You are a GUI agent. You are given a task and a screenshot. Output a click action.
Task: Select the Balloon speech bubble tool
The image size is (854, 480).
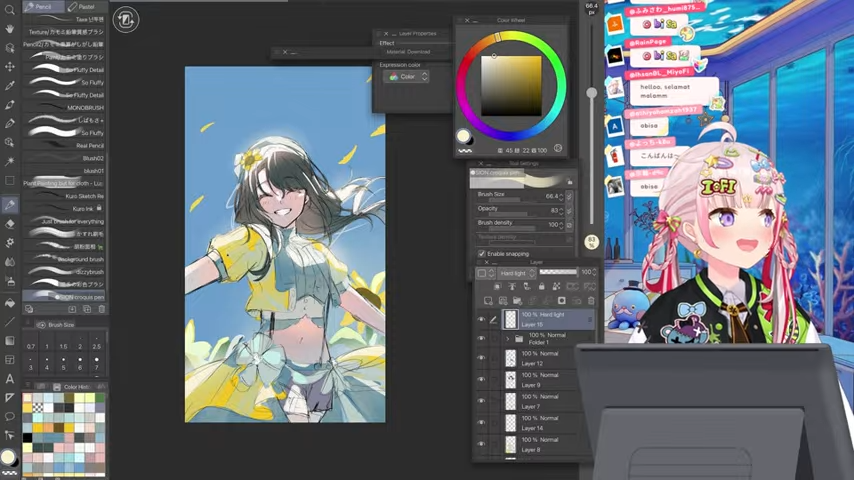[x=9, y=417]
